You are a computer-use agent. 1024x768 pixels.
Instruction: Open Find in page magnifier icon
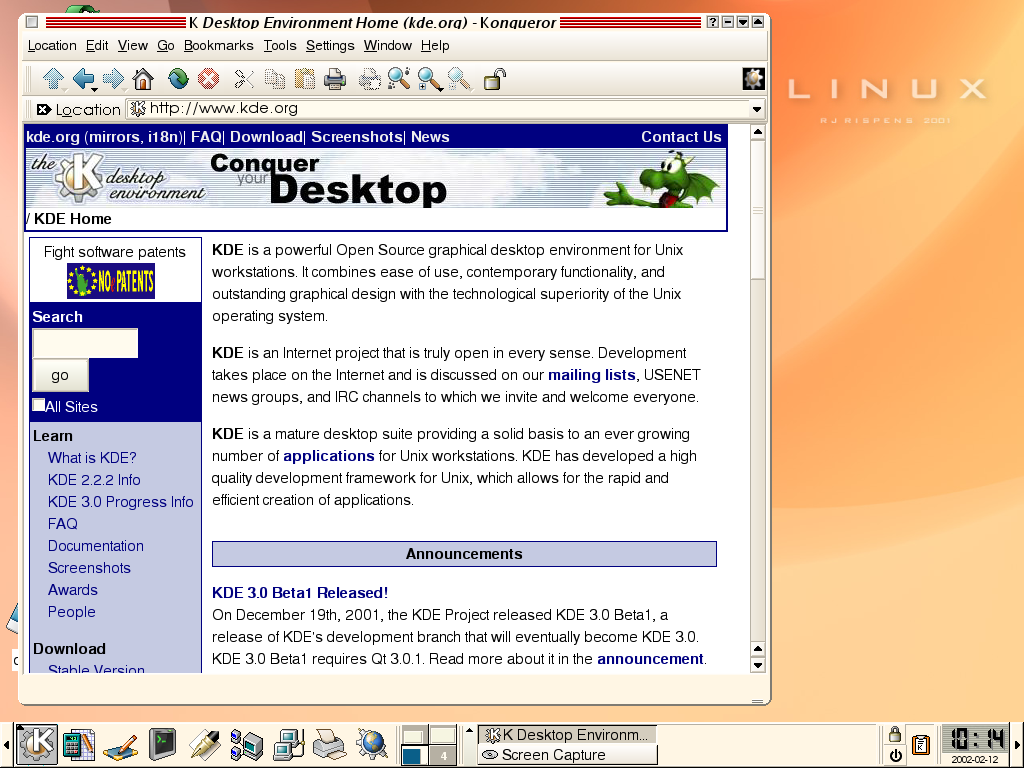399,78
